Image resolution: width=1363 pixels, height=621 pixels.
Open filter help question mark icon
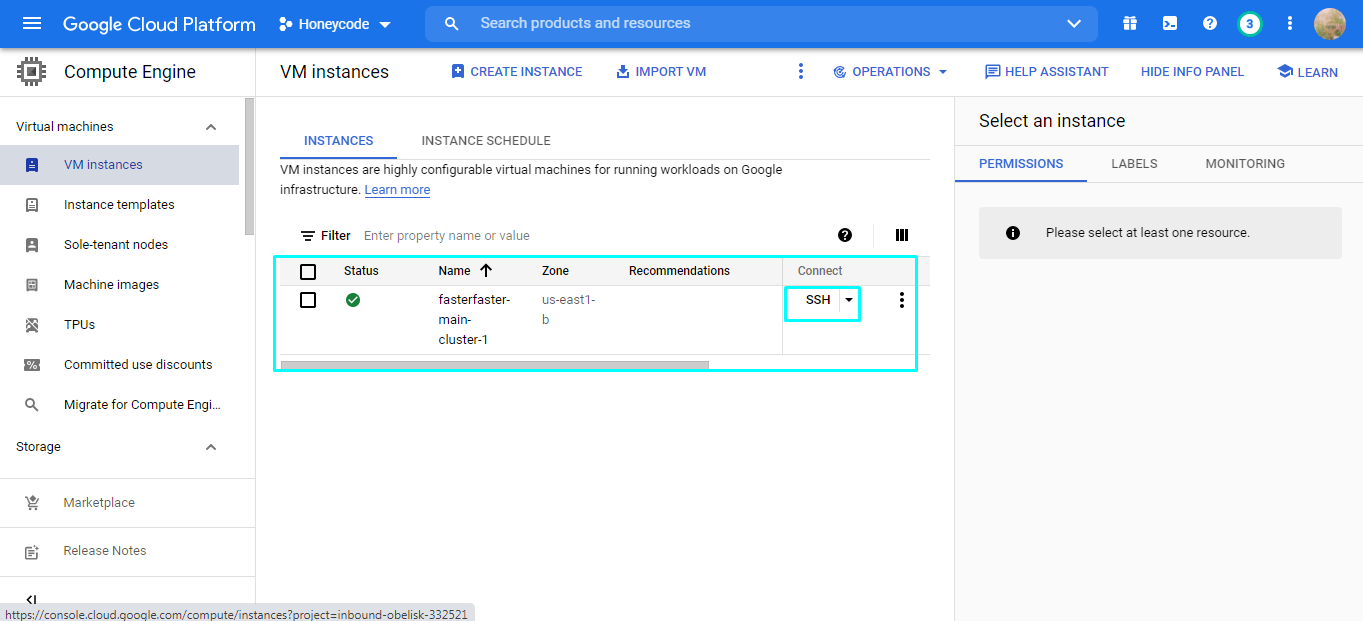[x=845, y=235]
